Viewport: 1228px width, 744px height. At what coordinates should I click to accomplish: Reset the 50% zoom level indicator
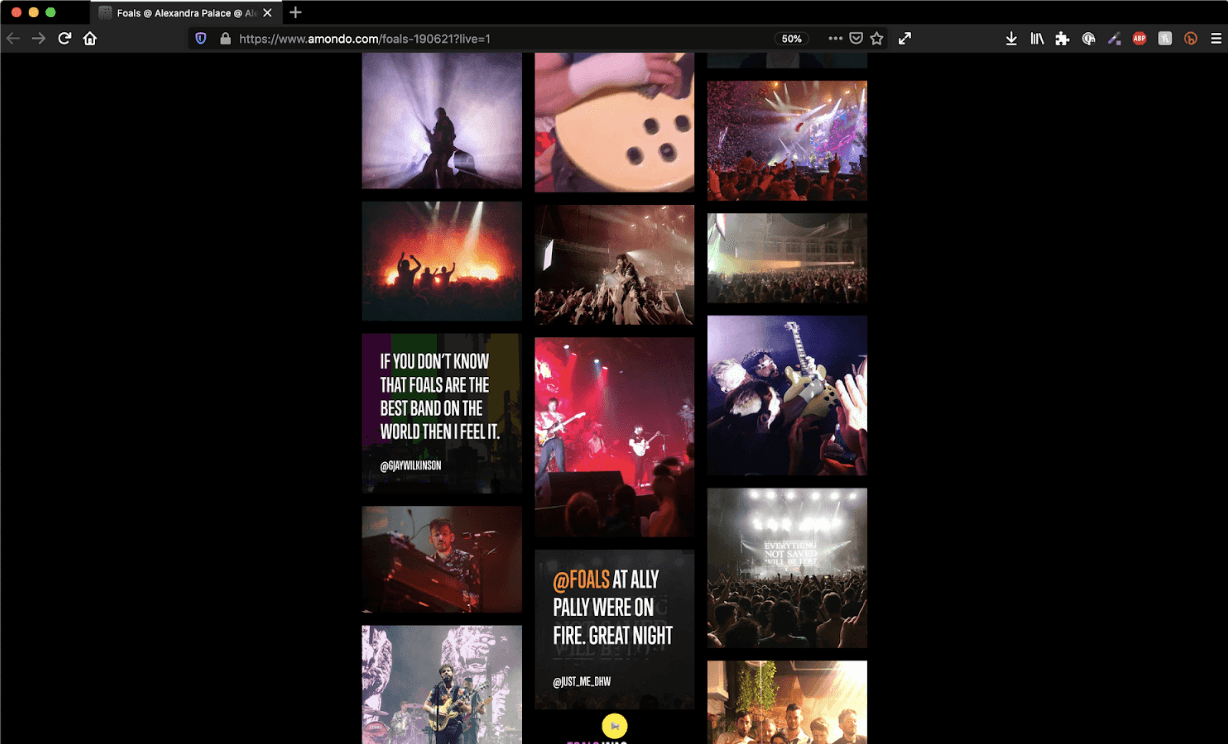point(791,38)
